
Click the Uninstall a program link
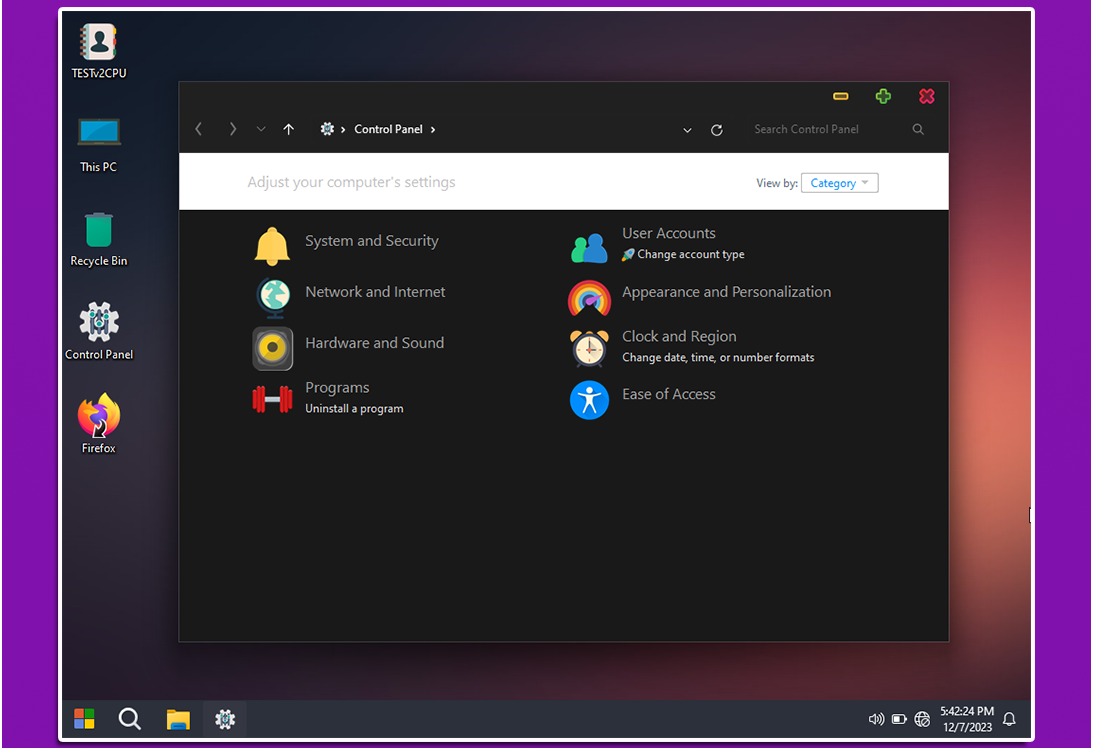tap(354, 409)
